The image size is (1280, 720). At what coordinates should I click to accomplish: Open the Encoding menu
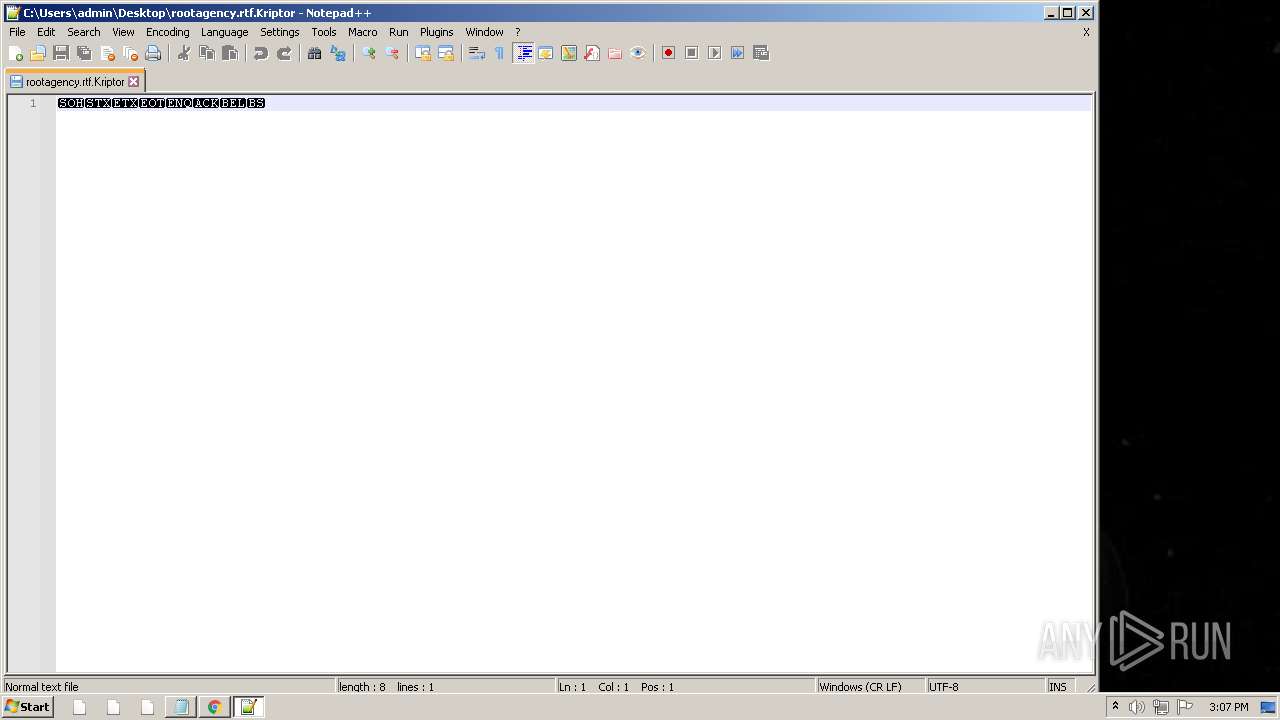coord(168,32)
